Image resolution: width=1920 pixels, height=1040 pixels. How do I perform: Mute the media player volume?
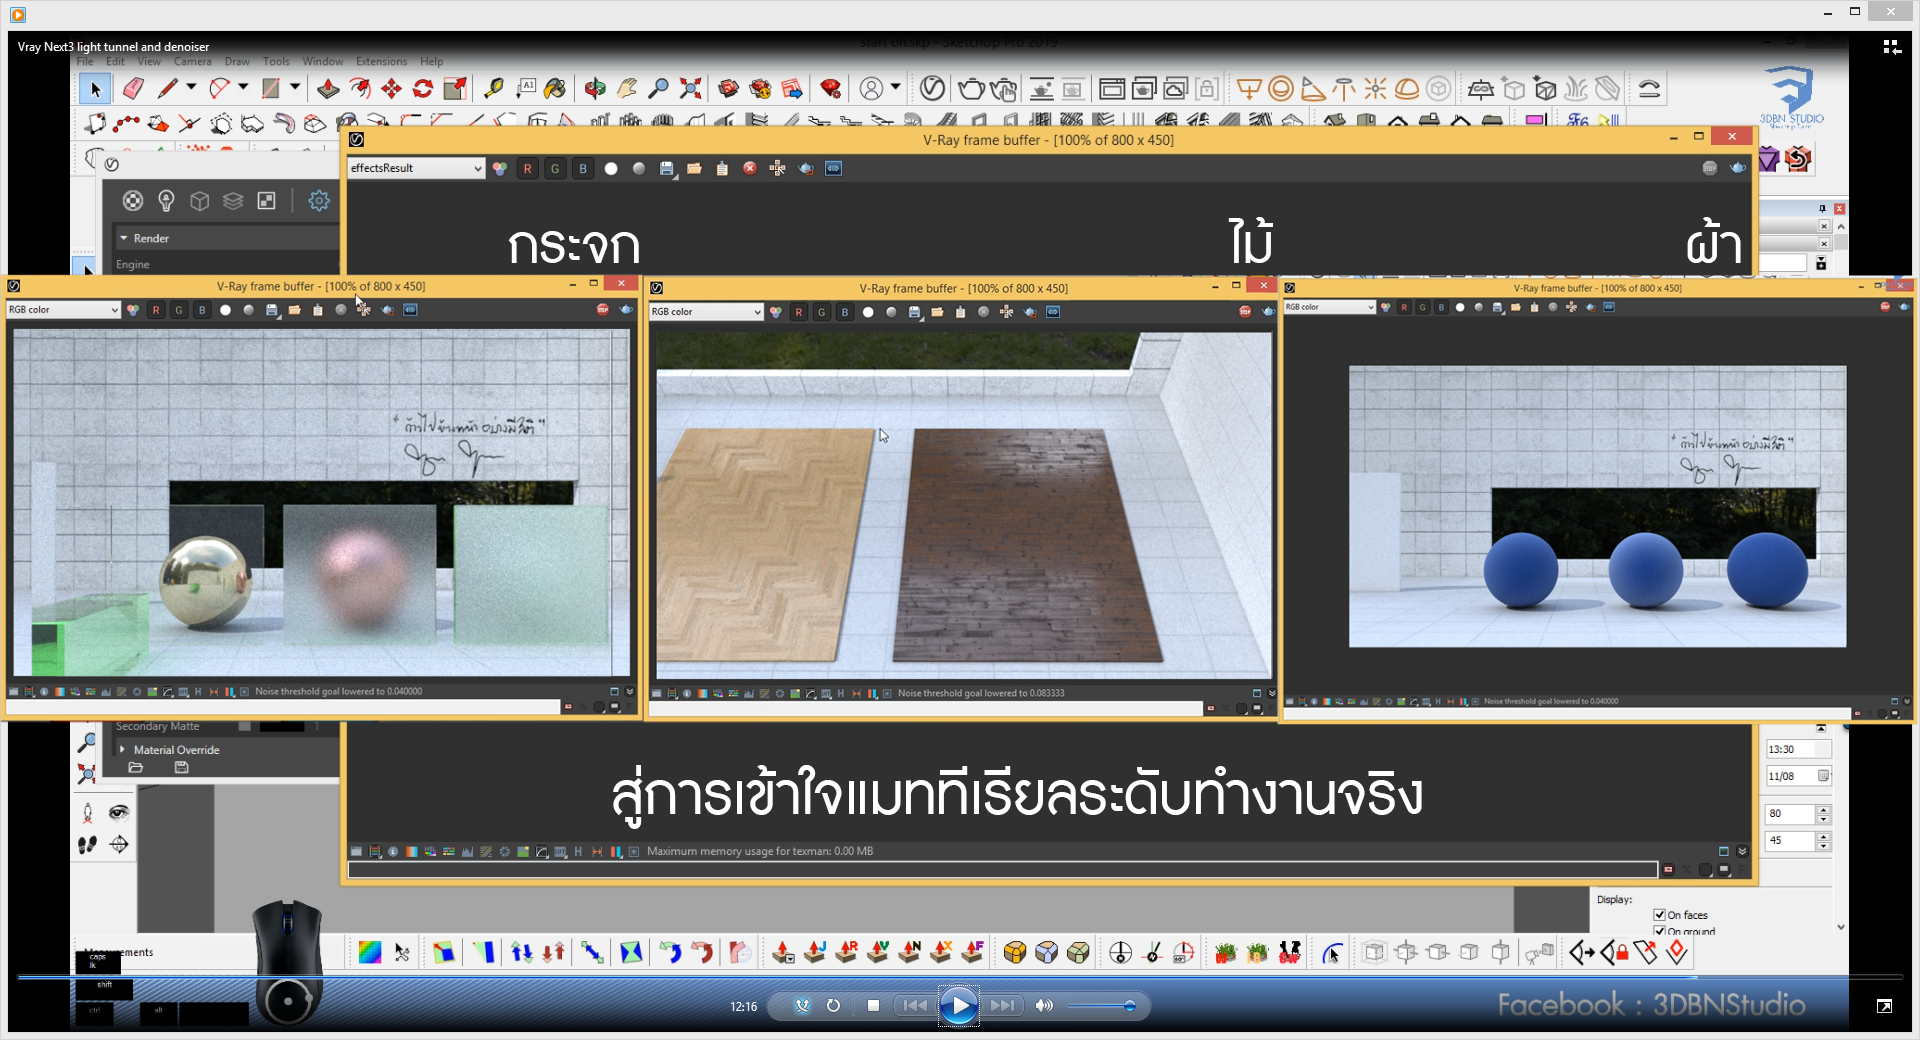pyautogui.click(x=1044, y=1006)
